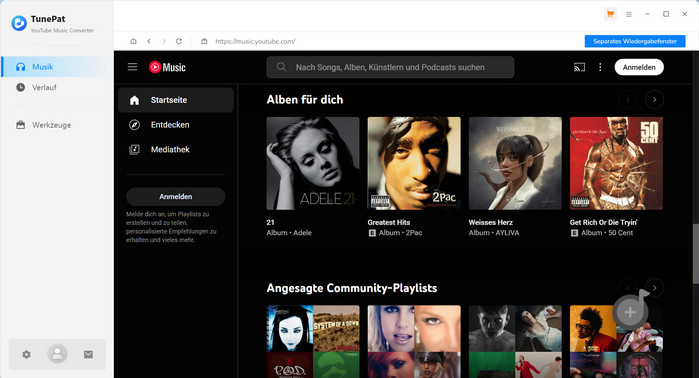Click the Get Rich Or Die Tryin' title
The width and height of the screenshot is (699, 378).
point(604,222)
